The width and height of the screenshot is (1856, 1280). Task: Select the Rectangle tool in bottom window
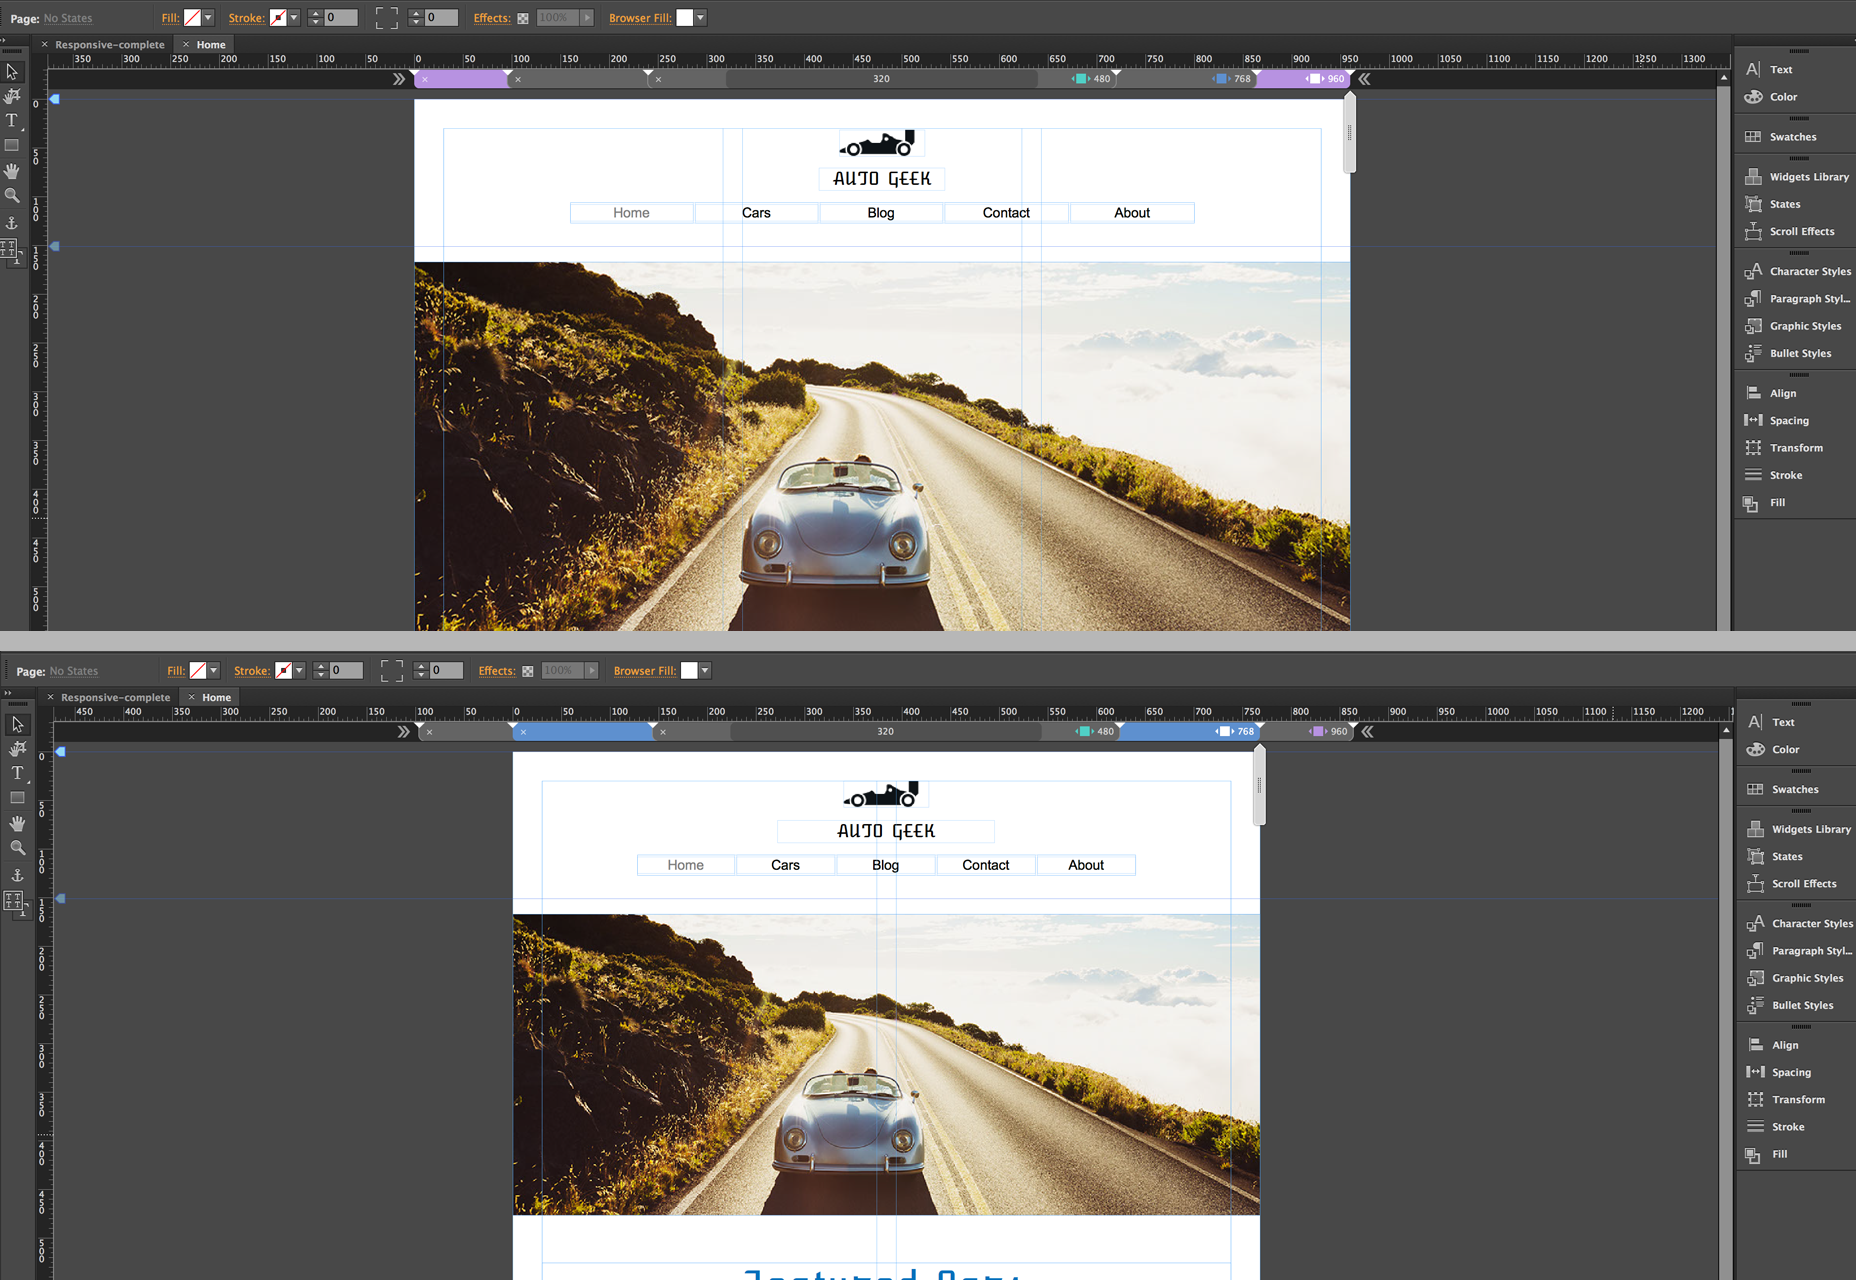[x=17, y=798]
